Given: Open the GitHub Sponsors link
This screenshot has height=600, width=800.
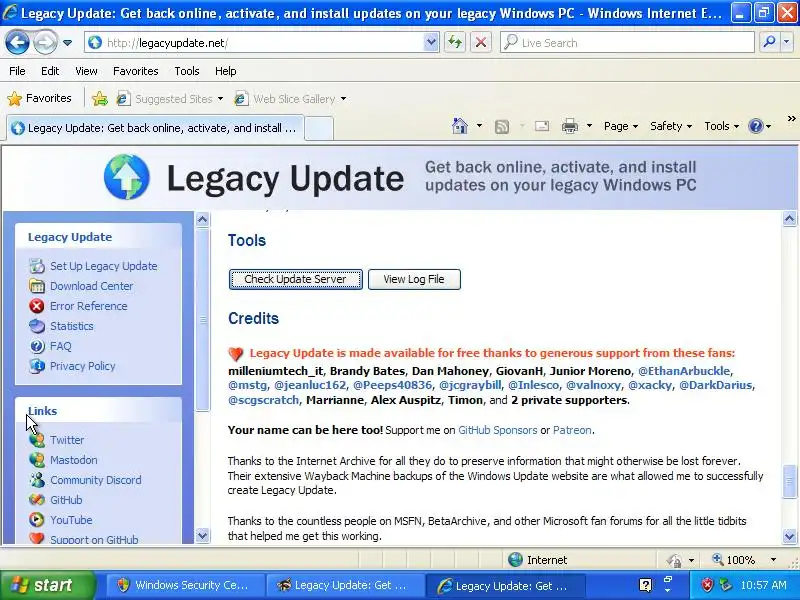Looking at the screenshot, I should coord(497,430).
